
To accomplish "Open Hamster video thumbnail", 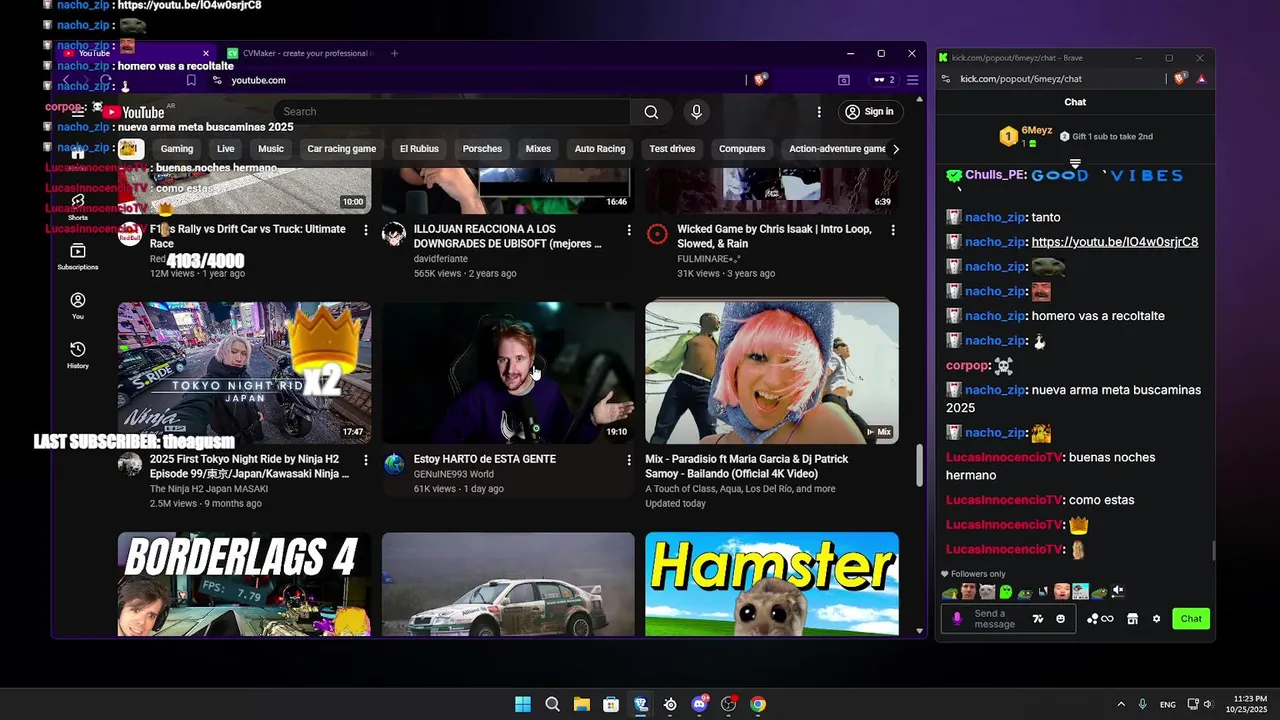I will click(772, 584).
